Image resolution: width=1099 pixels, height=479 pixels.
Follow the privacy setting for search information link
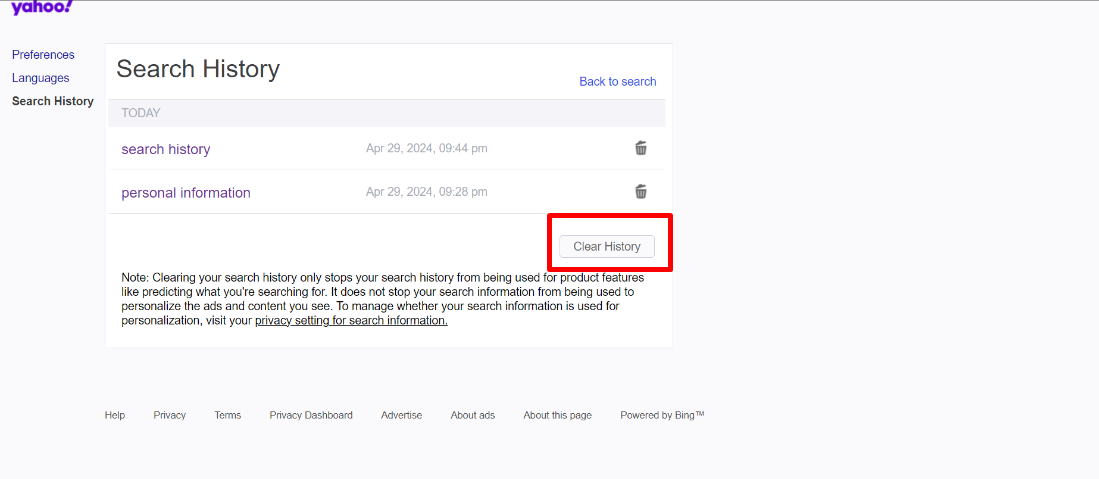click(x=351, y=321)
